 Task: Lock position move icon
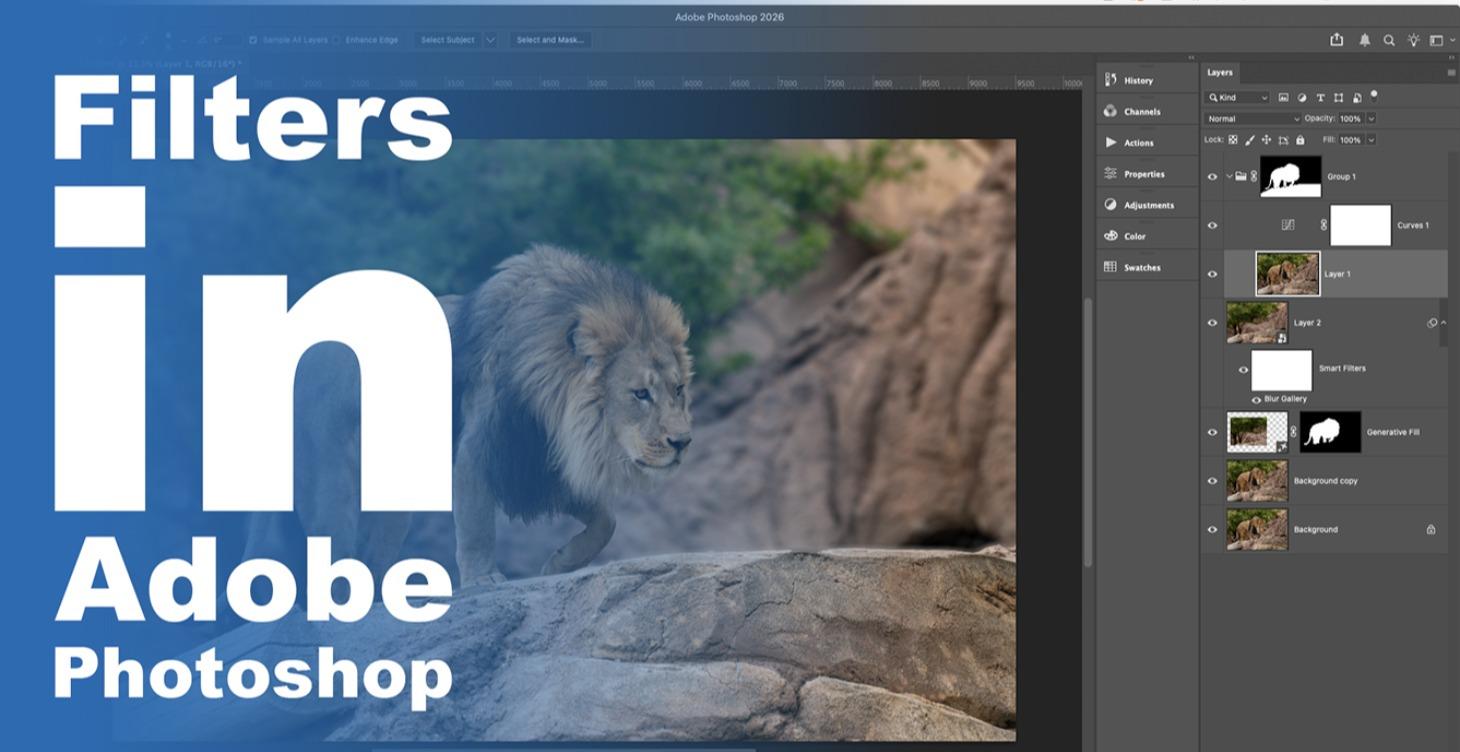pyautogui.click(x=1267, y=140)
